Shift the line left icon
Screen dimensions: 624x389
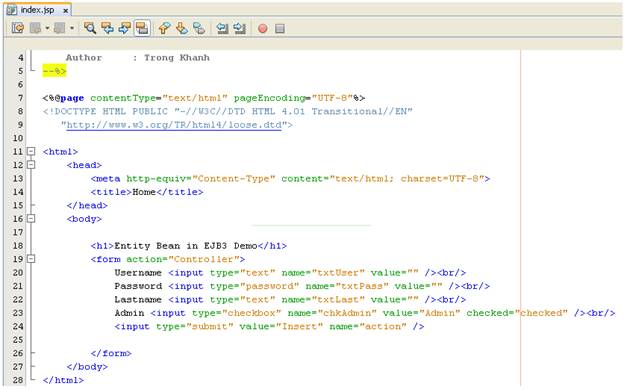click(x=222, y=28)
